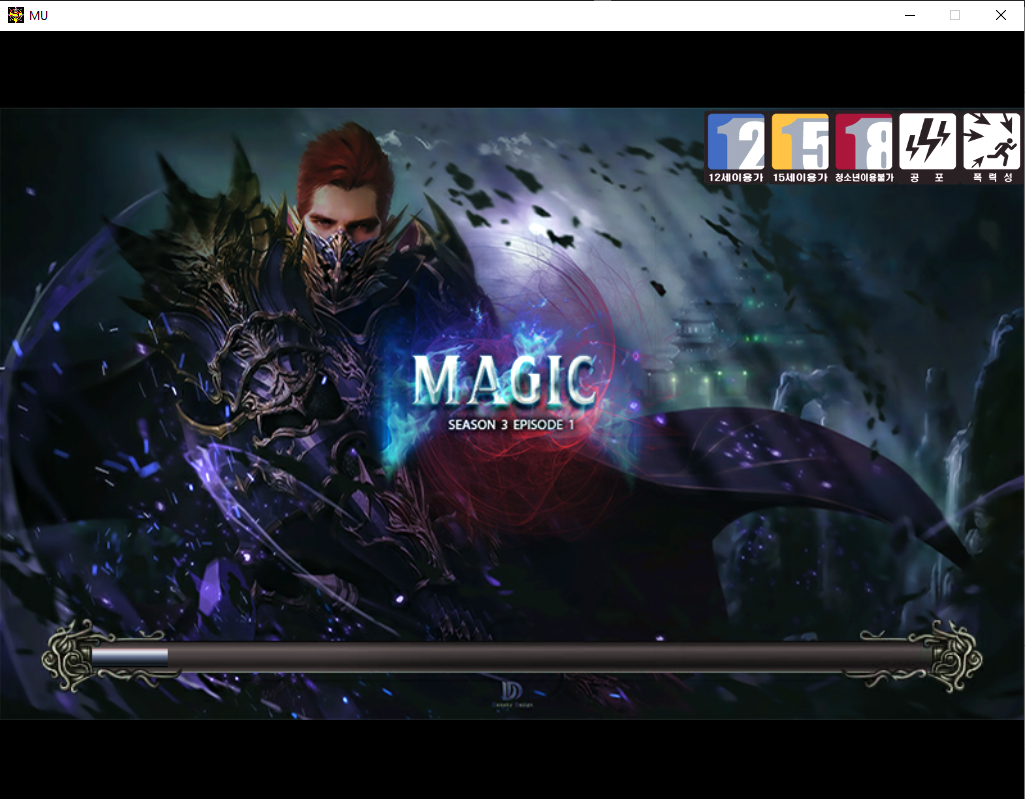
Task: Click the '청소년이용불가' rating label
Action: tap(864, 177)
